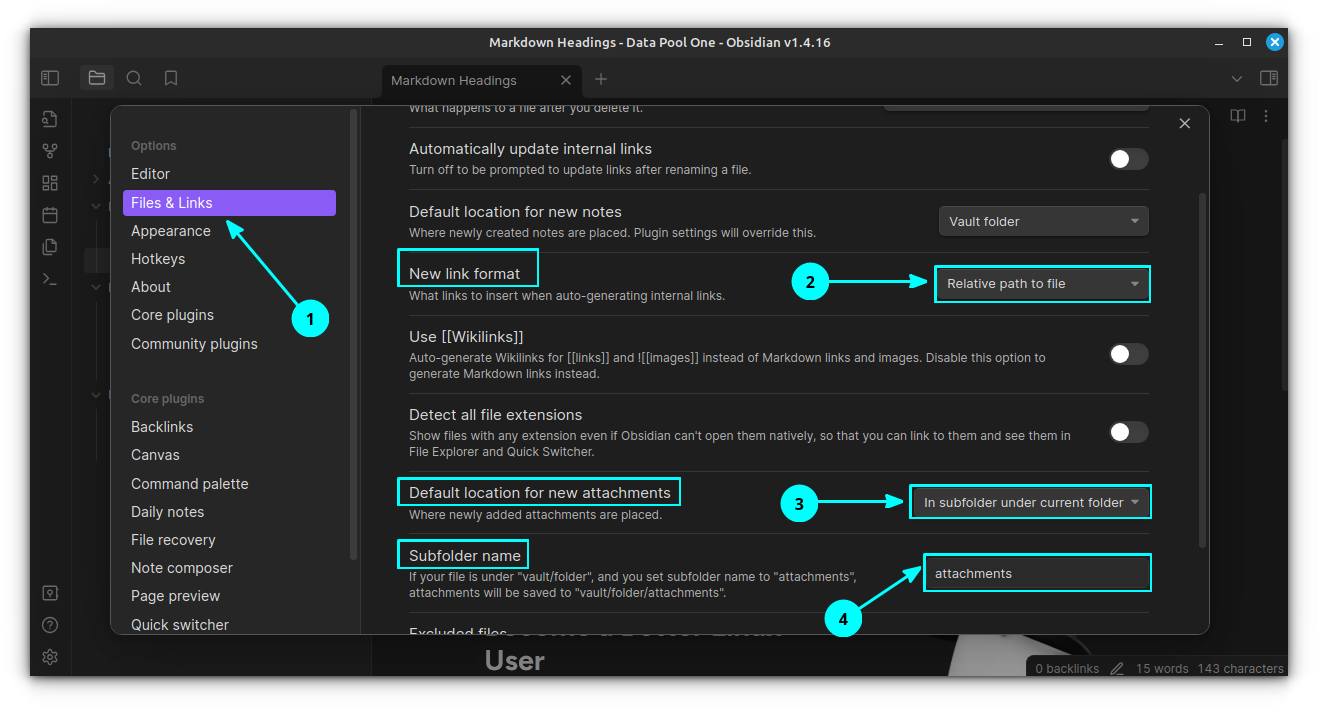Open the reading view book icon
This screenshot has width=1318, height=708.
[x=1238, y=115]
